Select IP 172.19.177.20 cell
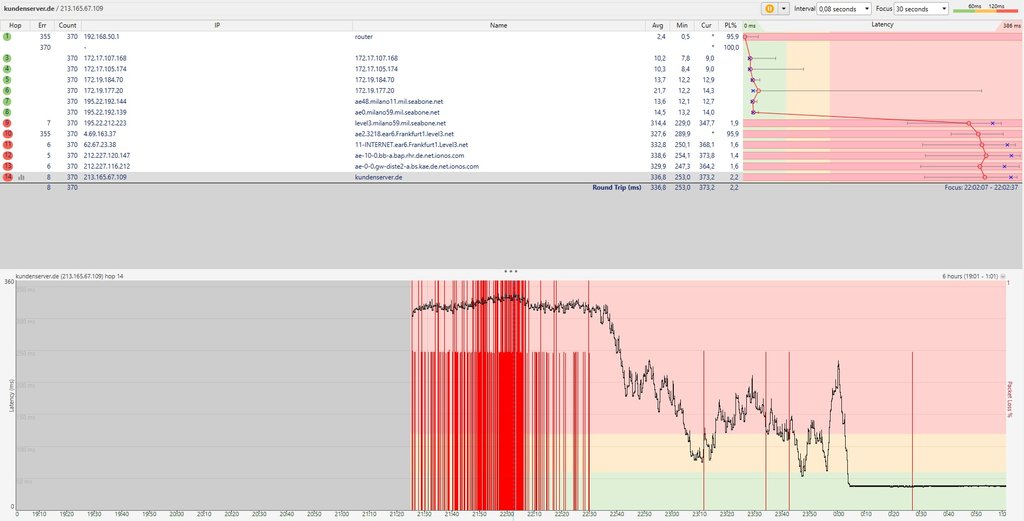1024x521 pixels. click(x=103, y=91)
